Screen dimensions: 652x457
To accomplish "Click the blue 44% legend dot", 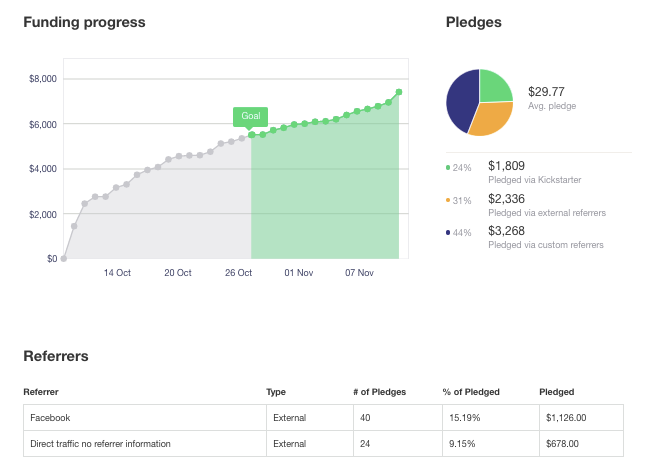I will 448,233.
